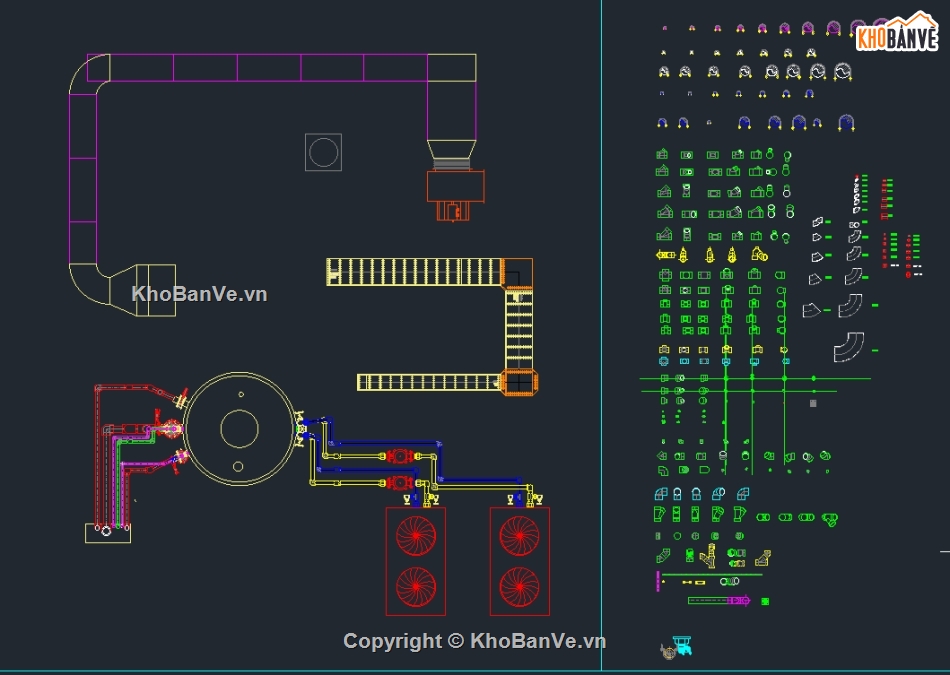Pick the lower red pump on the pipeline

(x=399, y=483)
